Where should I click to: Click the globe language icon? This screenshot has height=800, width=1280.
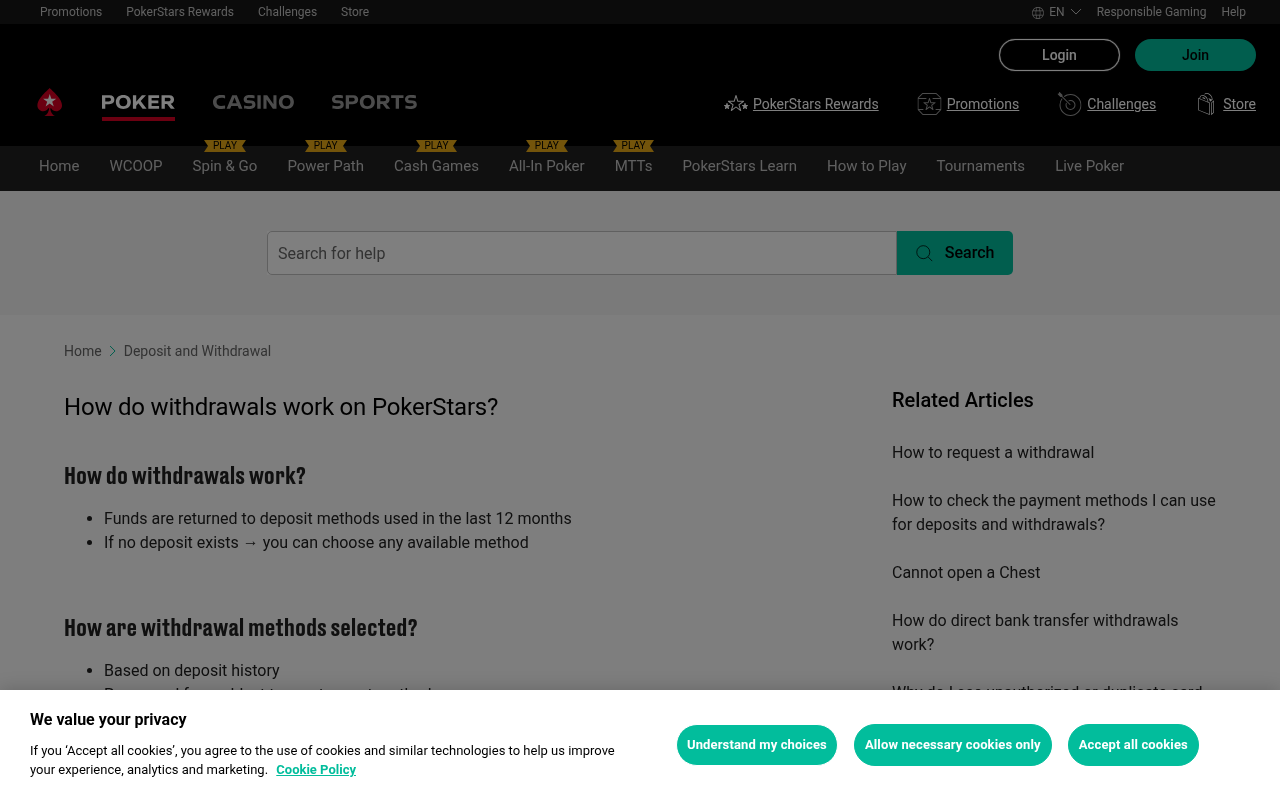click(x=1038, y=13)
